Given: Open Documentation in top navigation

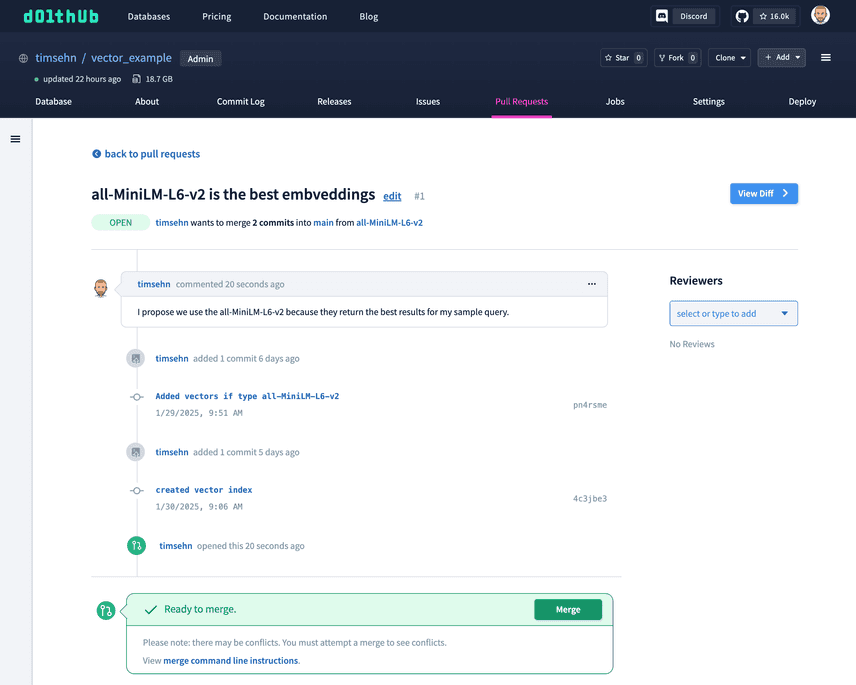Looking at the screenshot, I should tap(295, 16).
